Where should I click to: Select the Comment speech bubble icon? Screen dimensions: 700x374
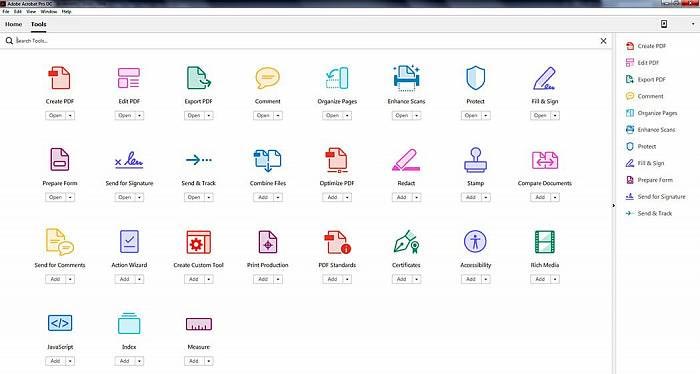click(x=267, y=78)
